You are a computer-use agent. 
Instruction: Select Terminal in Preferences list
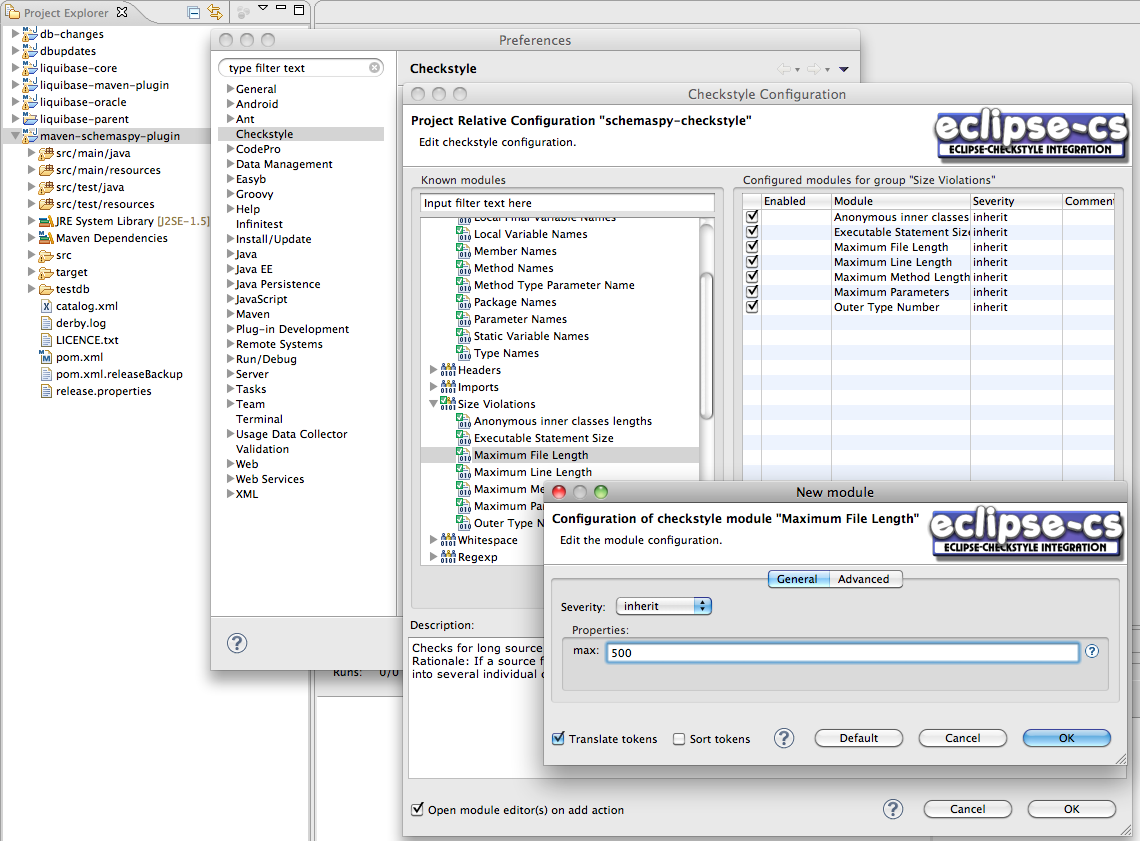click(x=260, y=419)
